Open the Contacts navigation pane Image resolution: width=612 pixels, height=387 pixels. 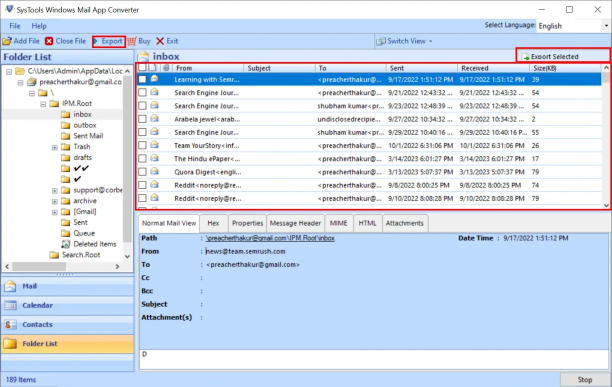pos(67,324)
